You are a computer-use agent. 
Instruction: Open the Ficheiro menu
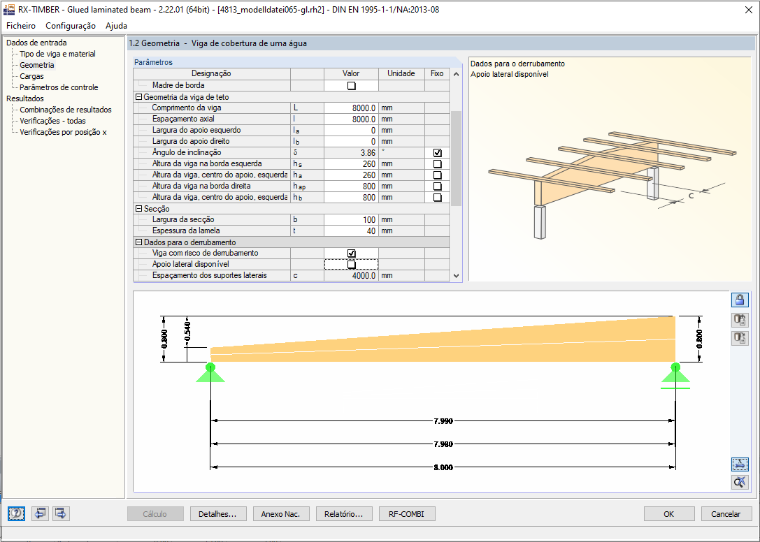(21, 26)
